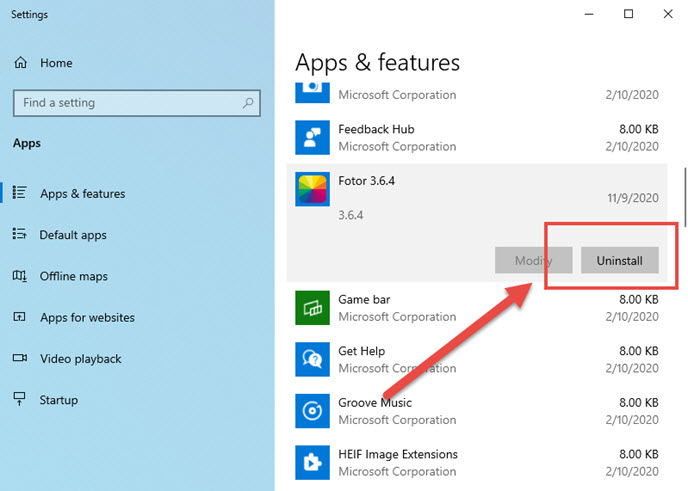Image resolution: width=688 pixels, height=491 pixels.
Task: Select the Get Help app icon
Action: coord(312,359)
